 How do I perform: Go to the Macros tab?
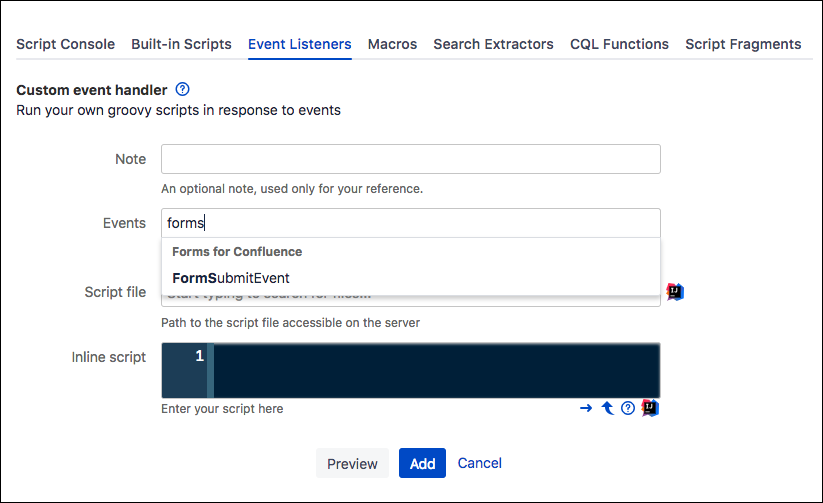point(392,44)
